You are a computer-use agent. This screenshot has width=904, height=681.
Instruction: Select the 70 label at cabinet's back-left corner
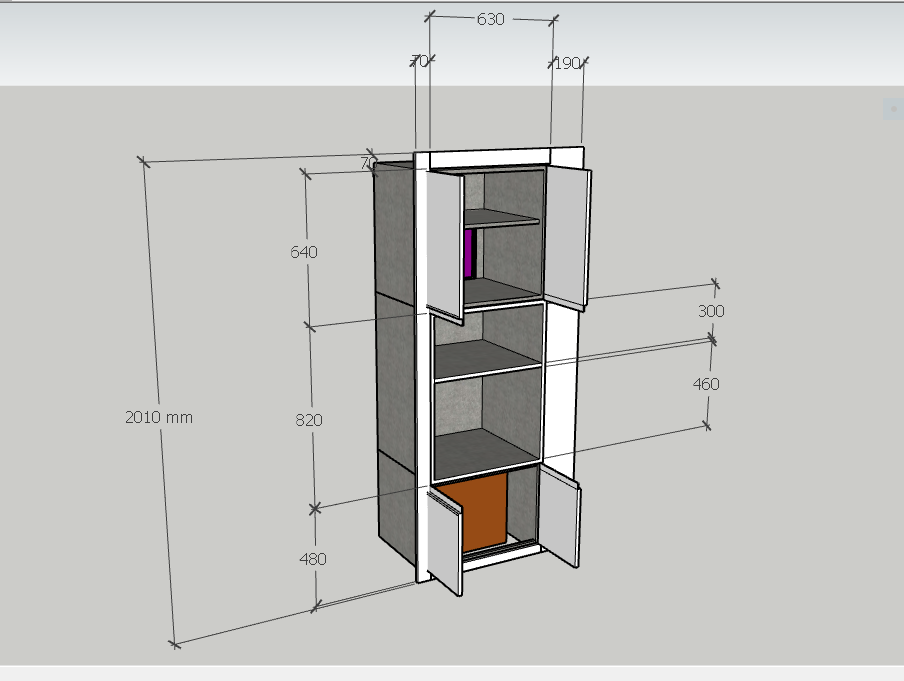[368, 163]
